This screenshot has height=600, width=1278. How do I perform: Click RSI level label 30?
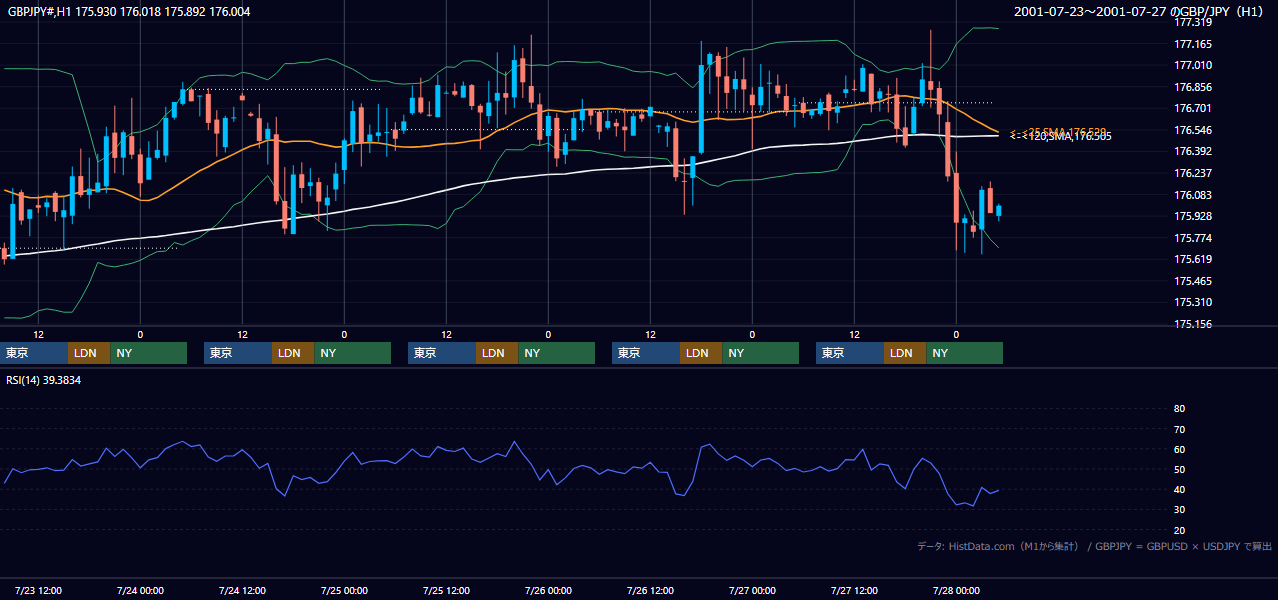click(1179, 510)
